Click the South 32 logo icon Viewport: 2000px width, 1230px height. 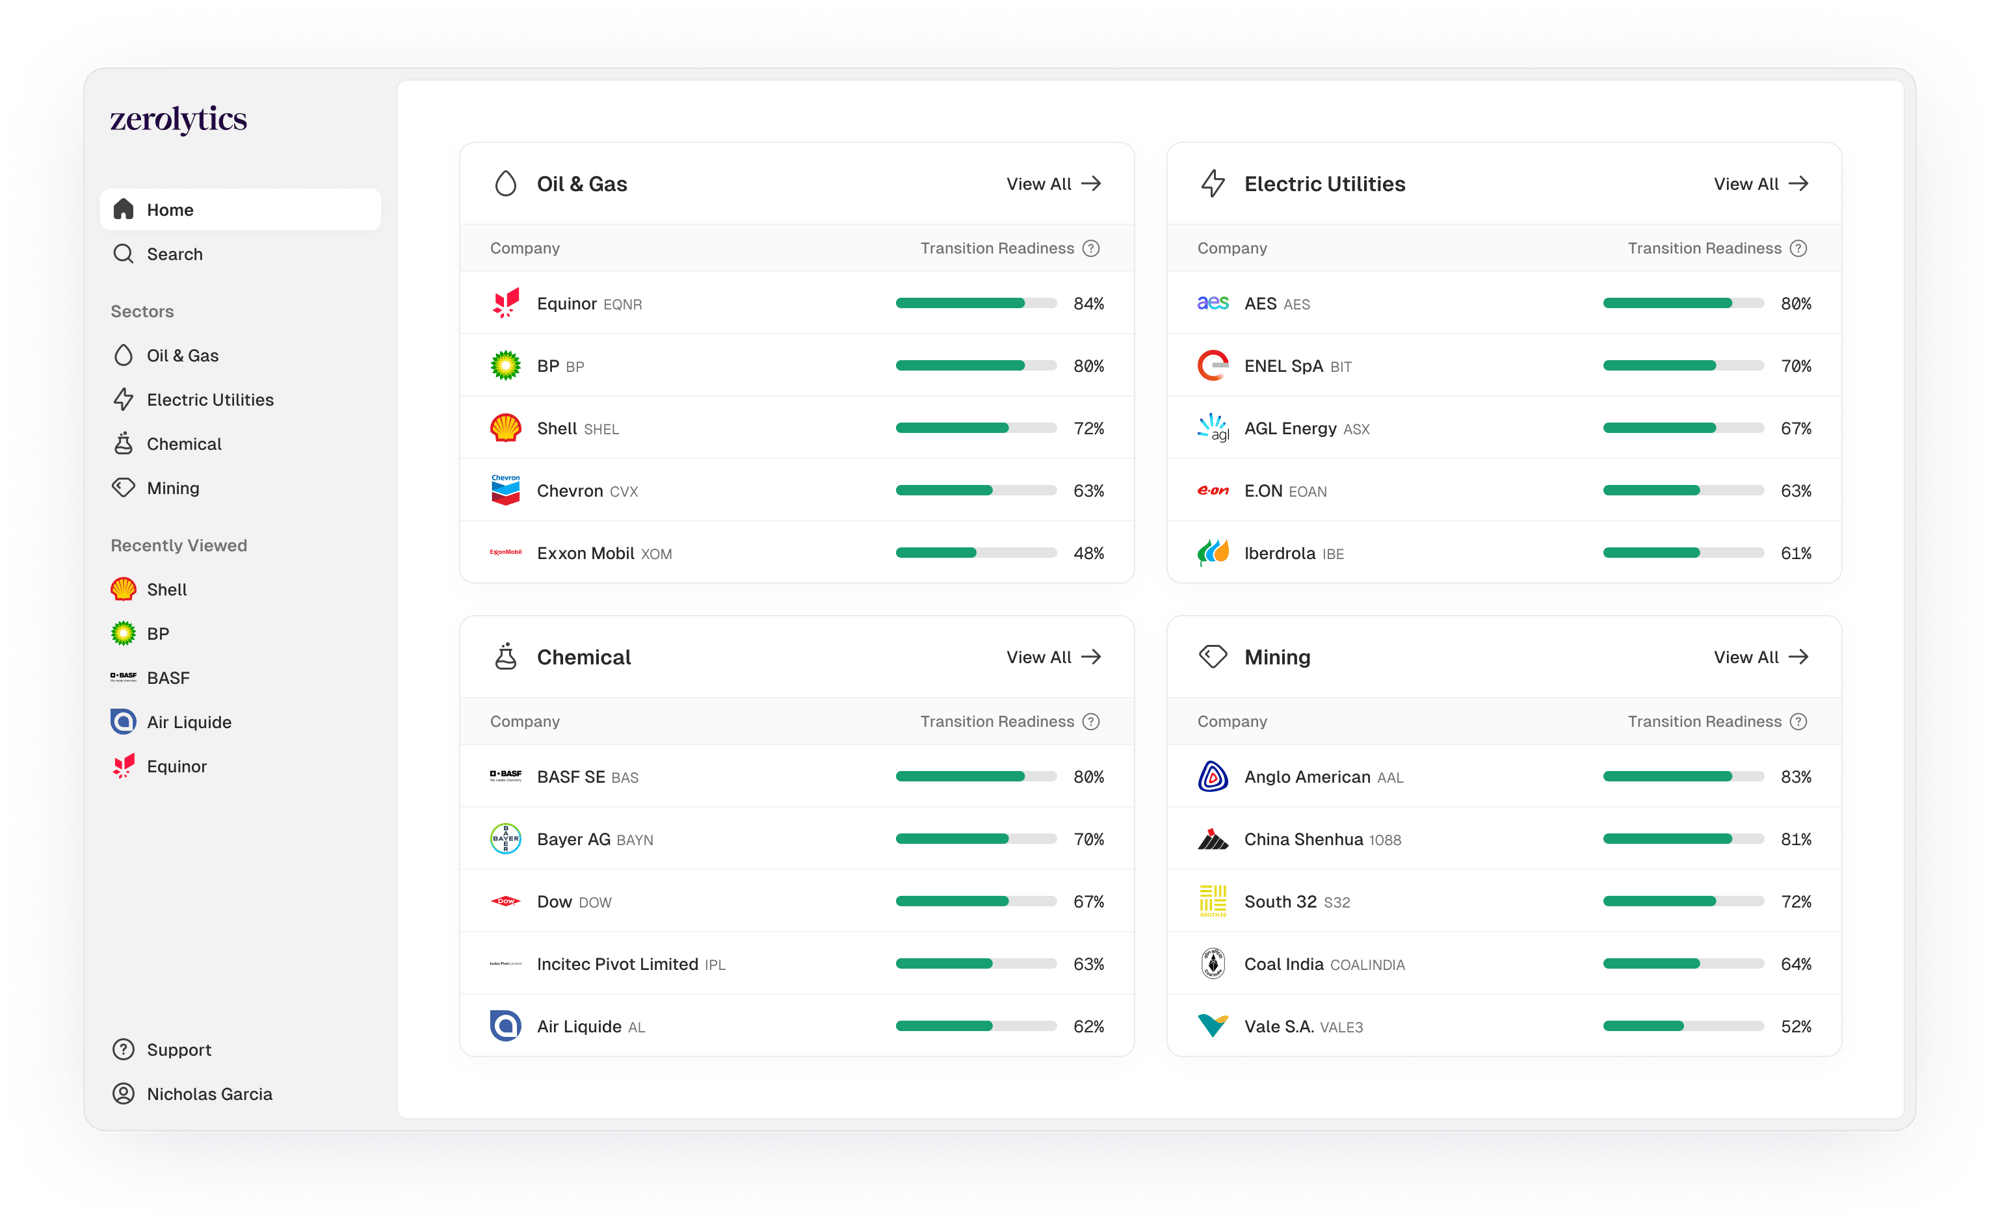(1213, 901)
